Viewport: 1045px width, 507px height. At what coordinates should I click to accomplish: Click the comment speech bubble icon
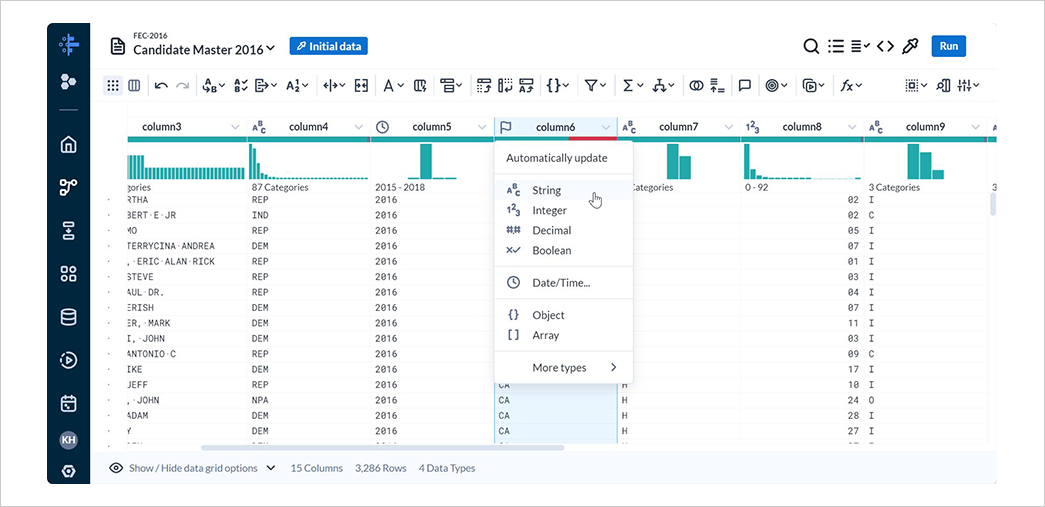pyautogui.click(x=745, y=85)
